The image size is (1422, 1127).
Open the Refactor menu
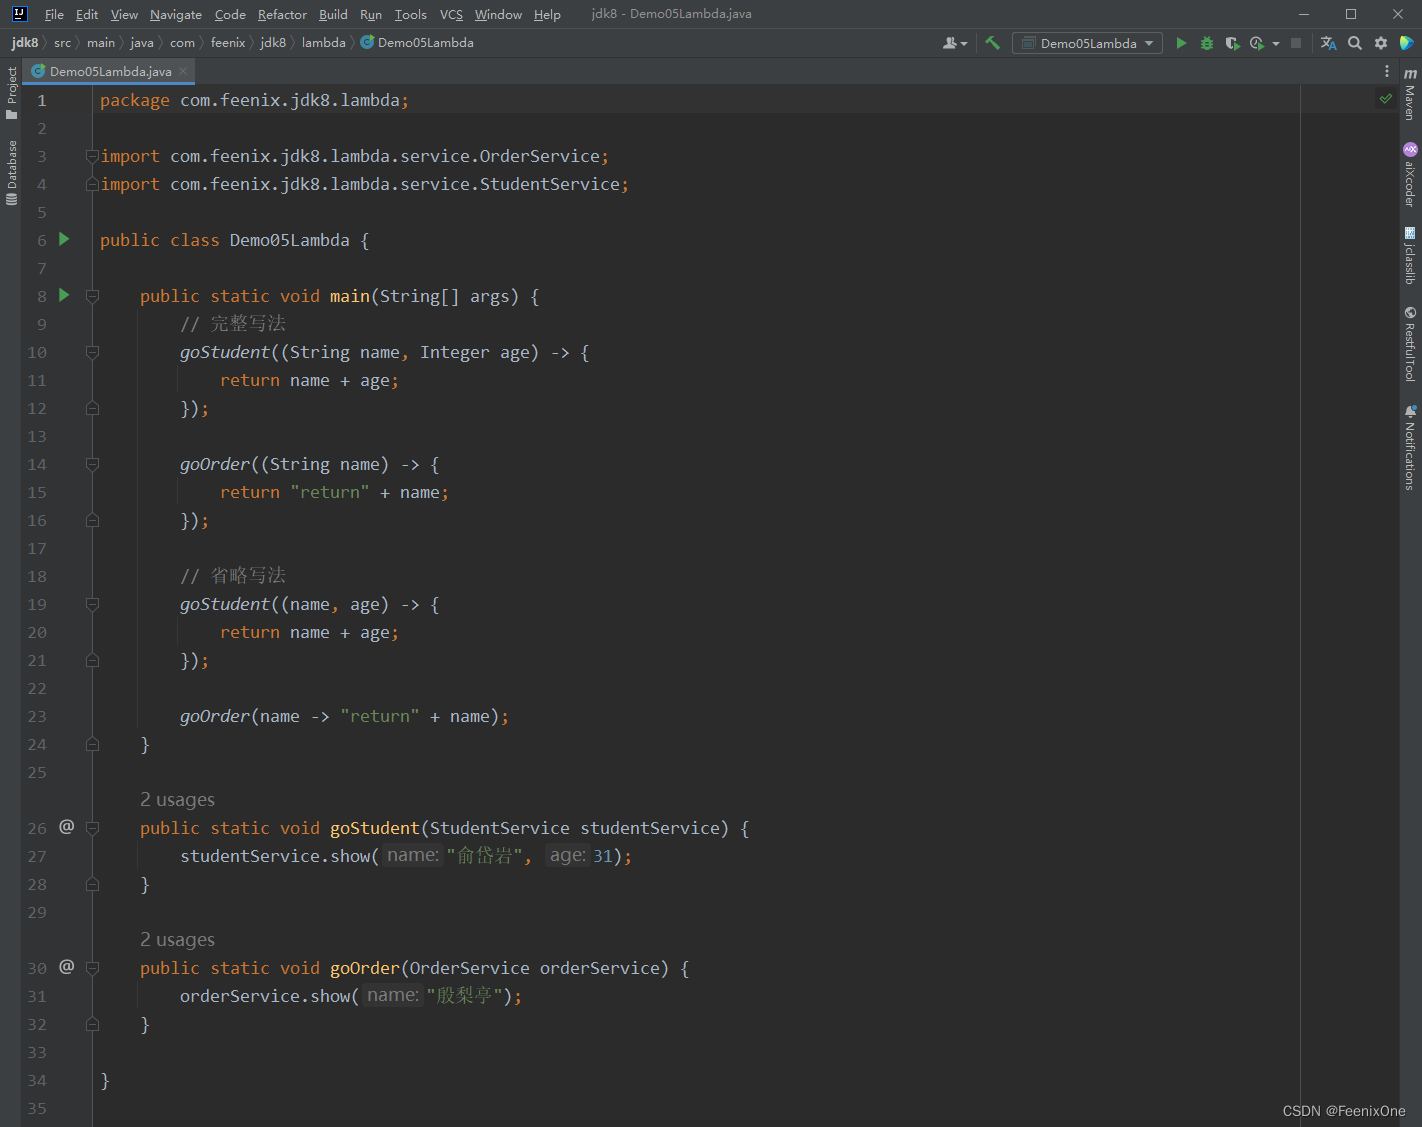pos(282,14)
